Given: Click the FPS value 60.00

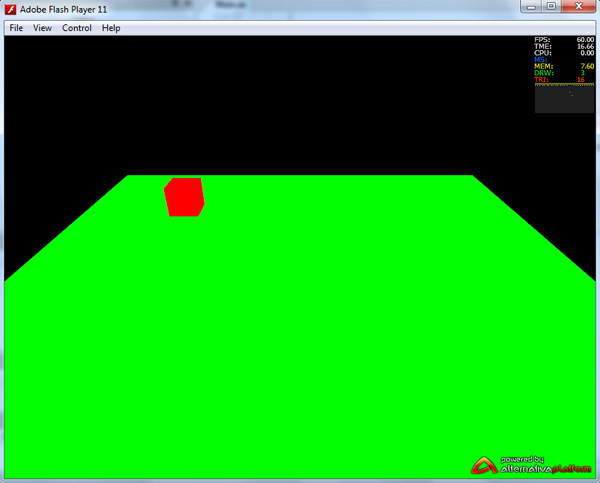Looking at the screenshot, I should tap(585, 39).
